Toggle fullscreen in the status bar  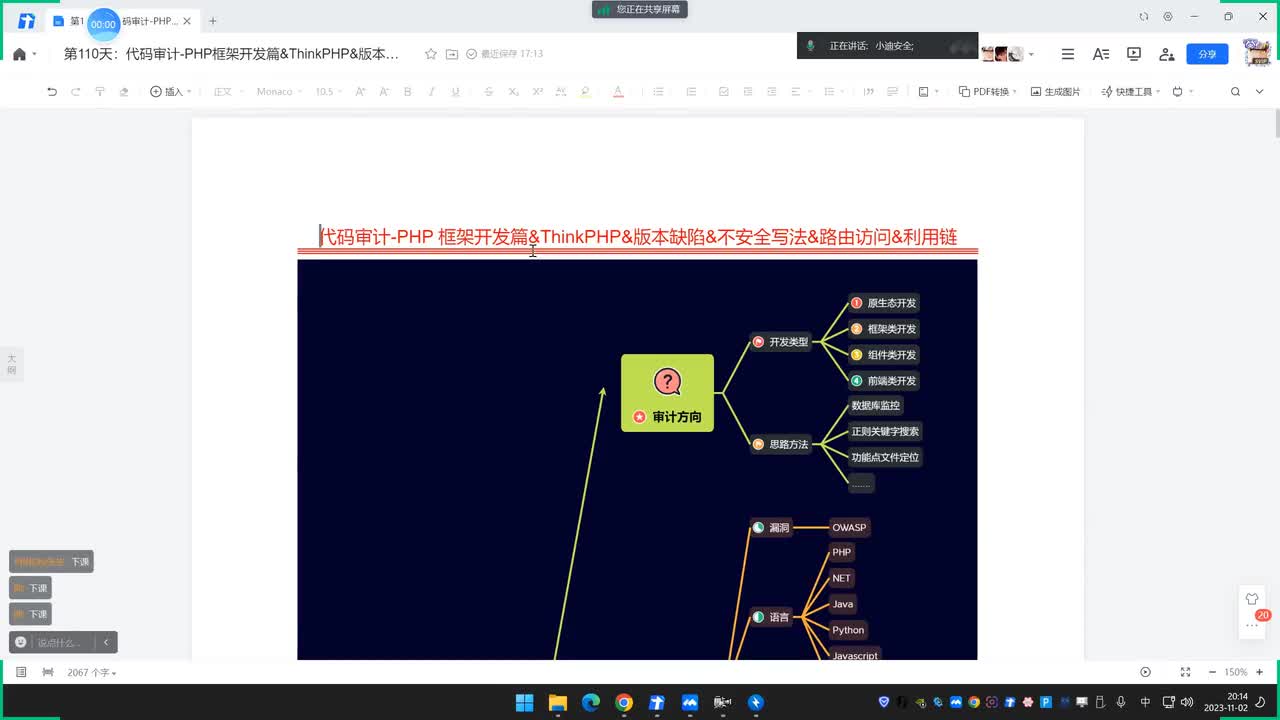[x=1185, y=672]
